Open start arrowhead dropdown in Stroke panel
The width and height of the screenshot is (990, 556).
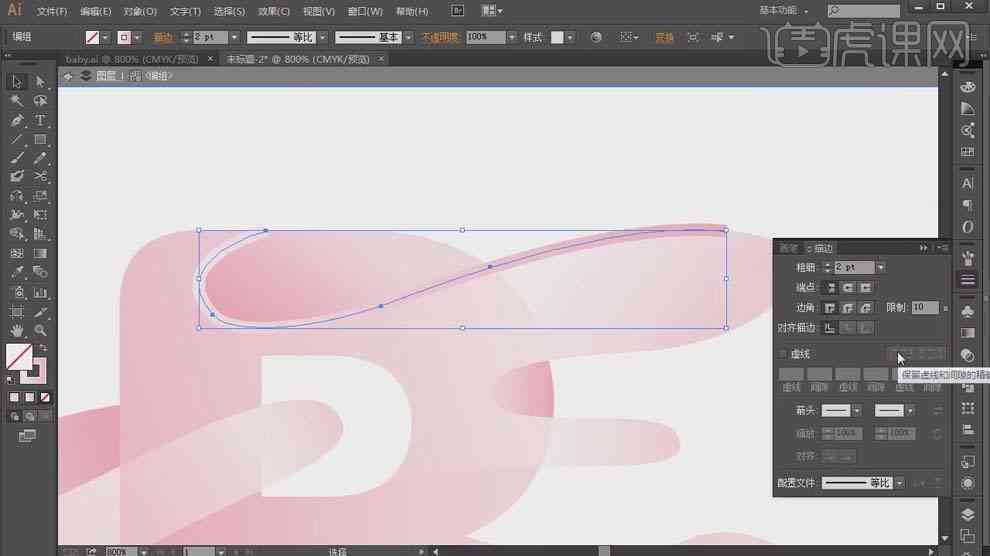pyautogui.click(x=857, y=411)
